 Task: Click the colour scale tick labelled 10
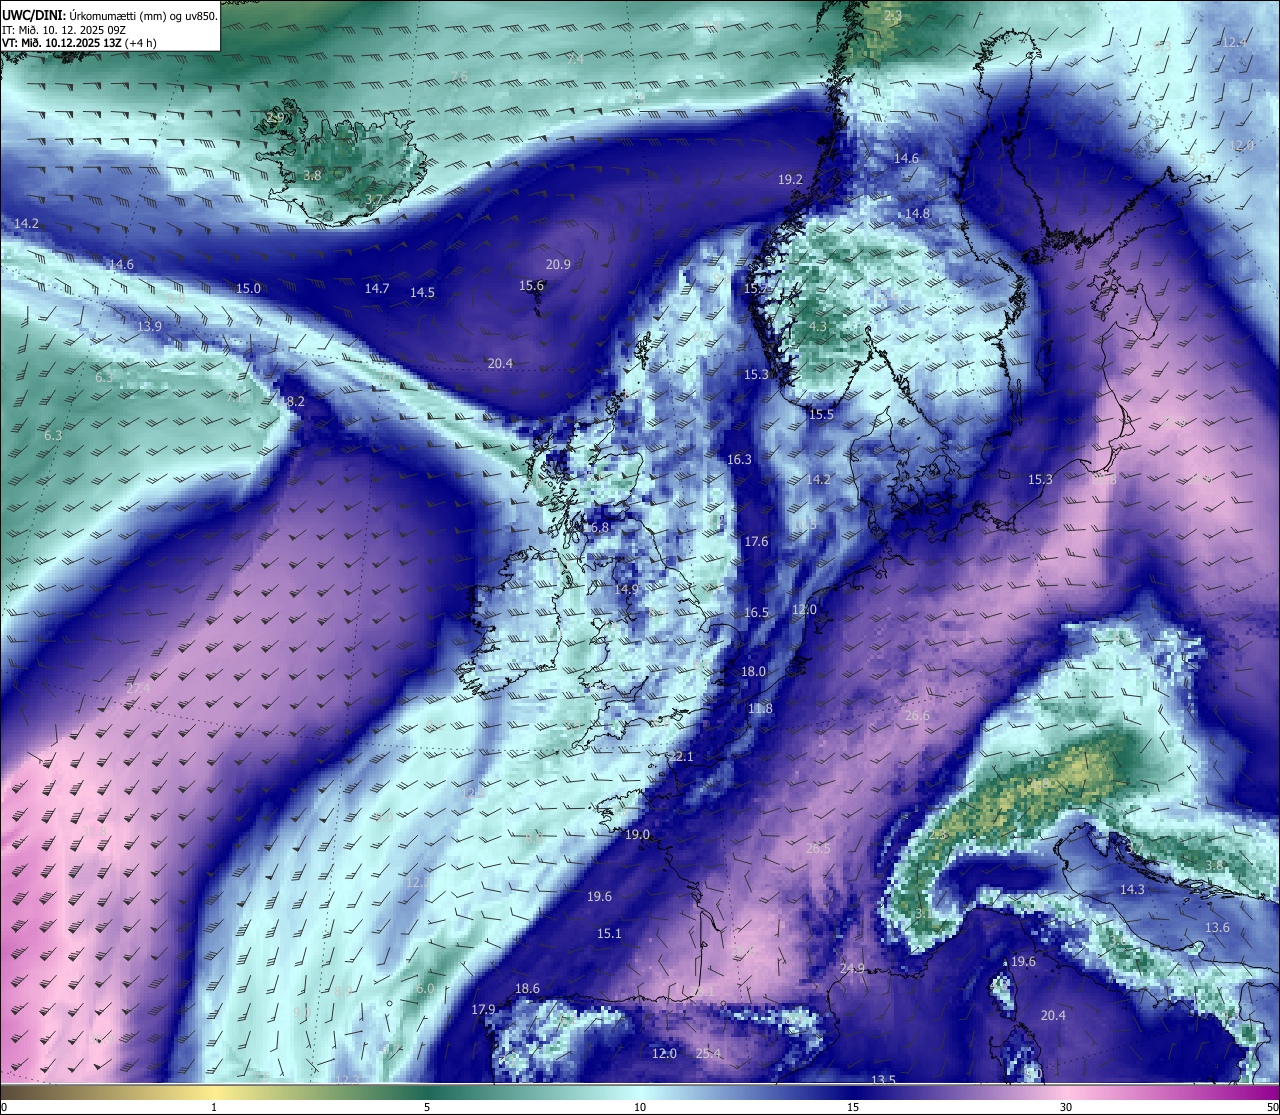coord(639,1107)
